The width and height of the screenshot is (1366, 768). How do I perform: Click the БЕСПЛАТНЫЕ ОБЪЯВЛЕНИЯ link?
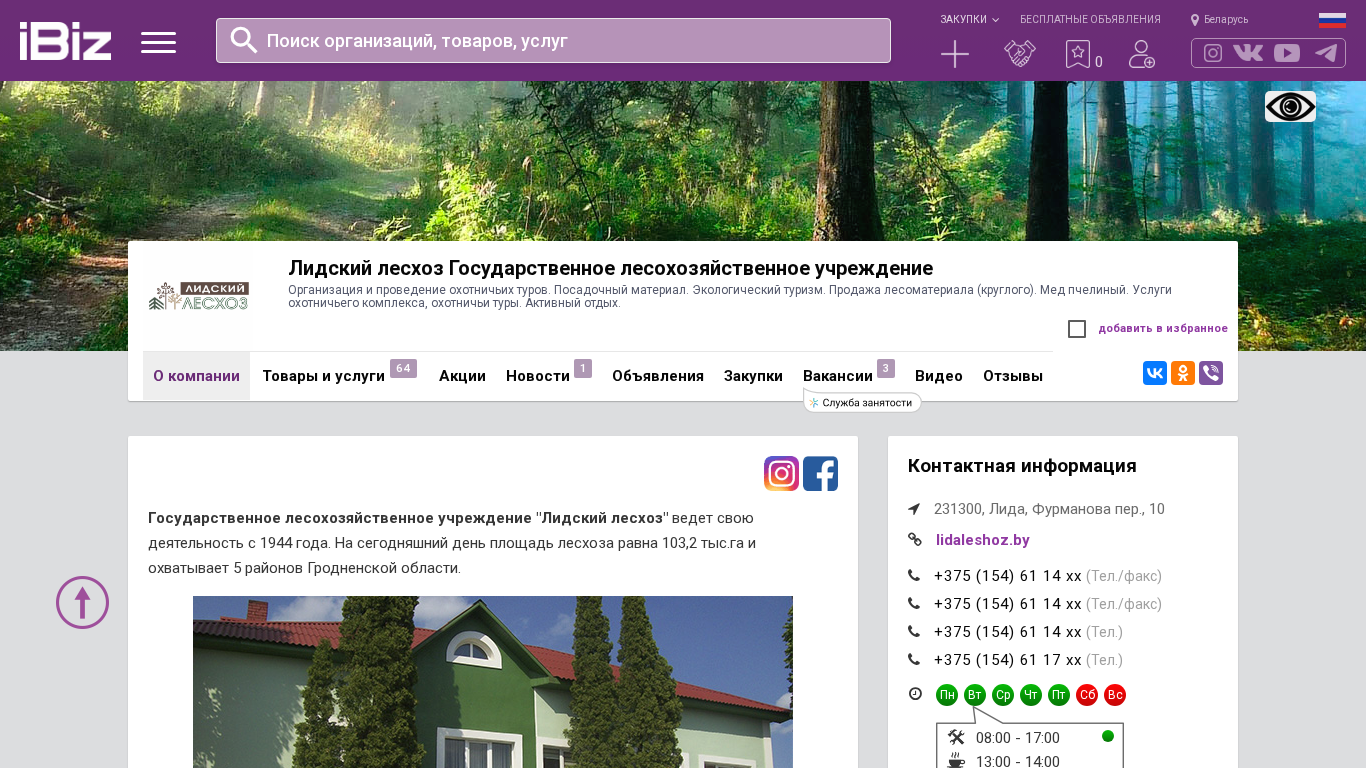[x=1090, y=20]
